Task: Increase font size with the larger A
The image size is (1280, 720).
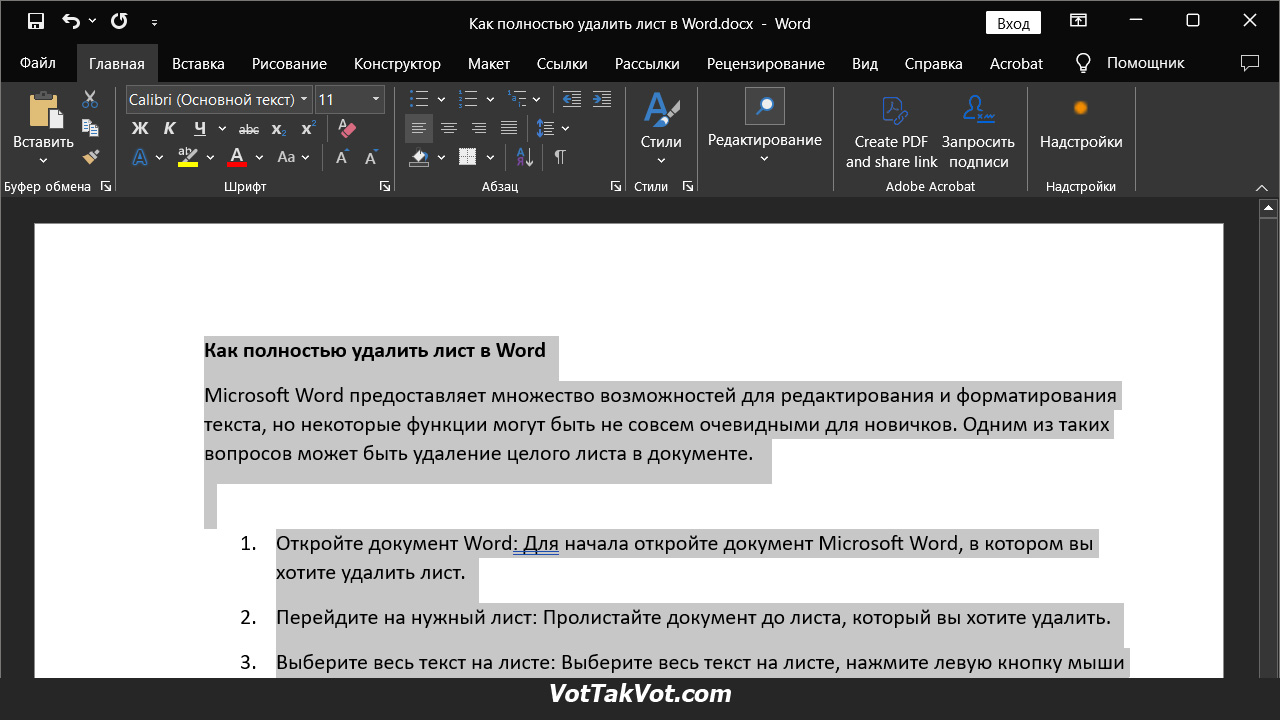Action: click(342, 157)
